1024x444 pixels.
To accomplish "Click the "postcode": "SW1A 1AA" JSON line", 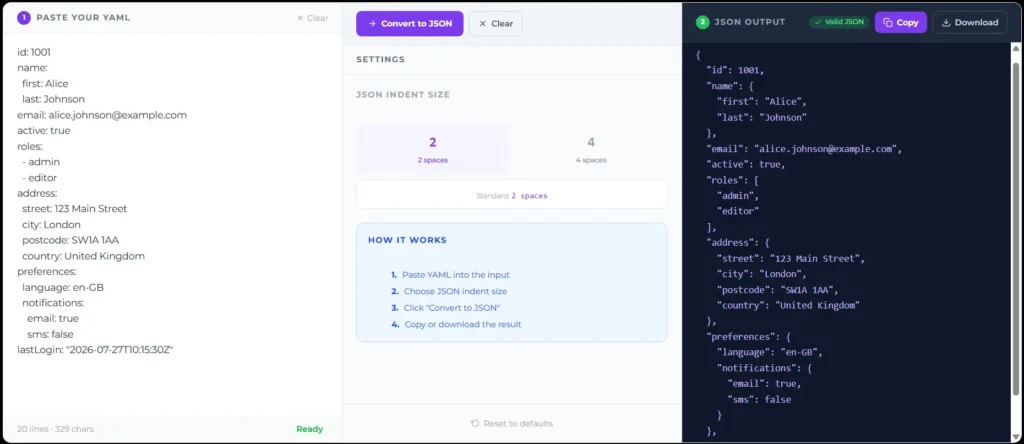I will [777, 290].
